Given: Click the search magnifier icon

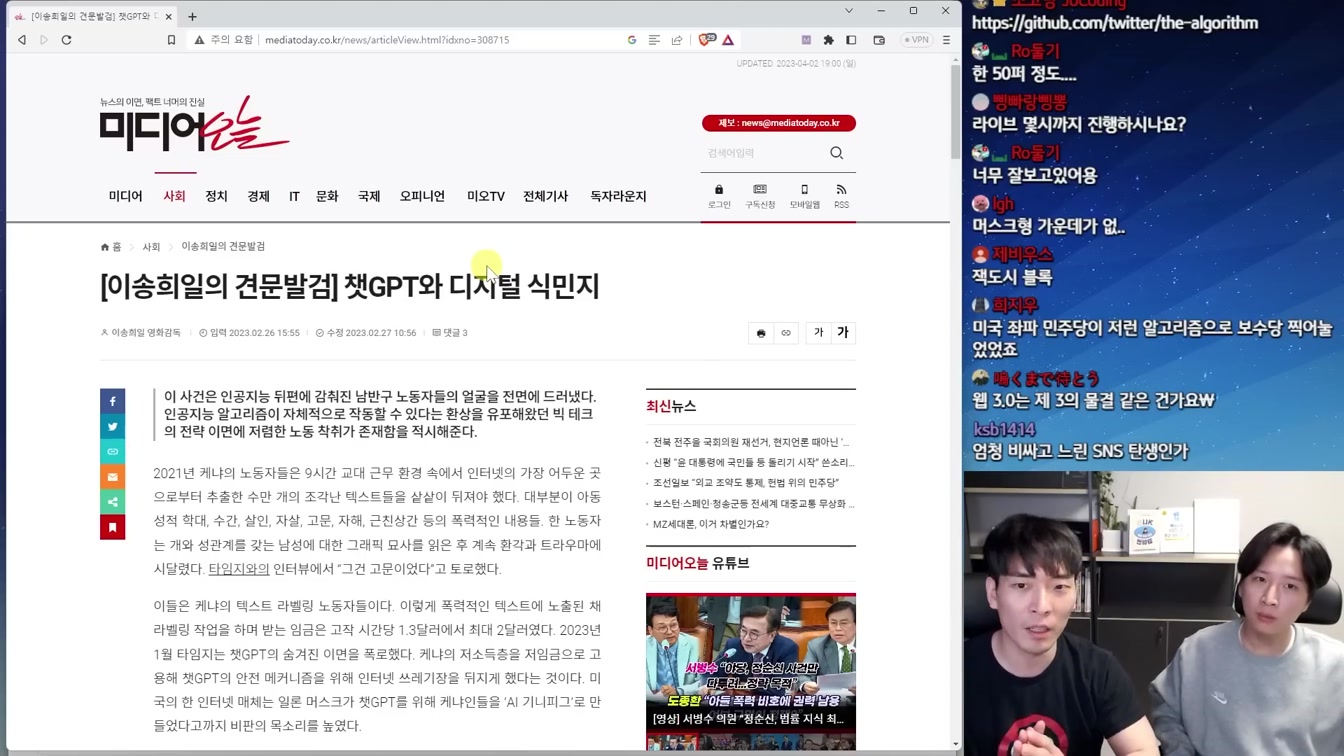Looking at the screenshot, I should (837, 153).
